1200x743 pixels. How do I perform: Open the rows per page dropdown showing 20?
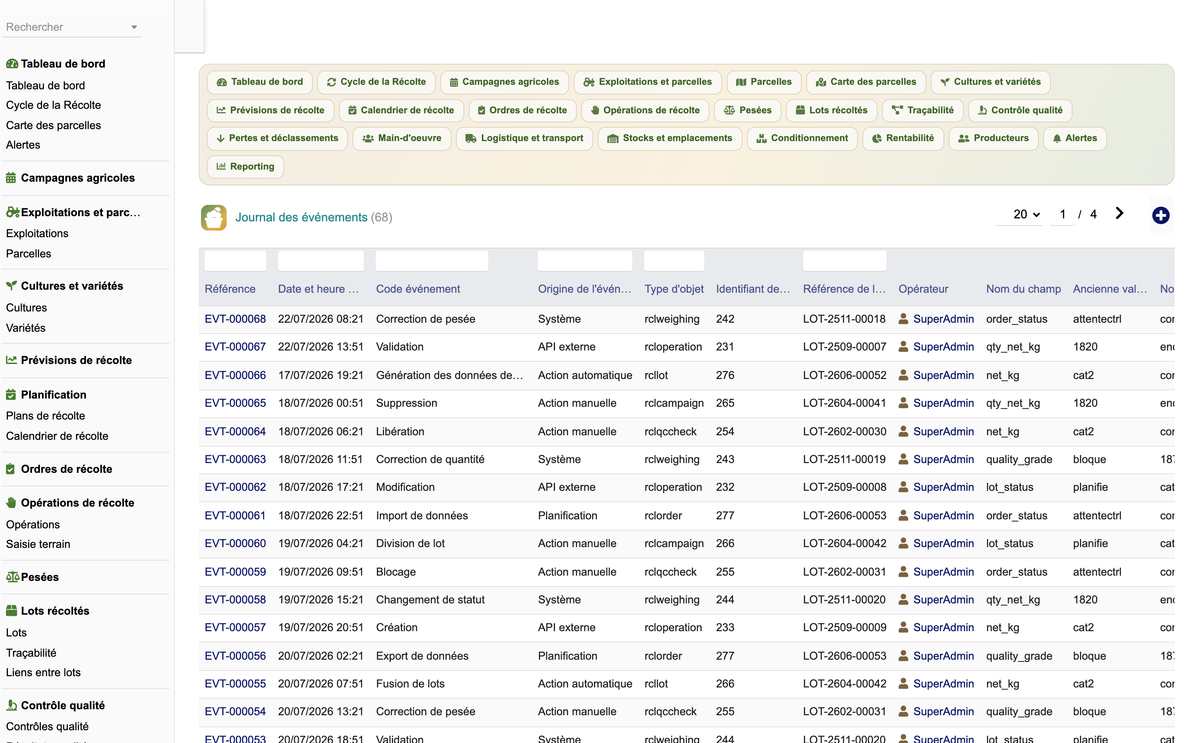point(1020,215)
